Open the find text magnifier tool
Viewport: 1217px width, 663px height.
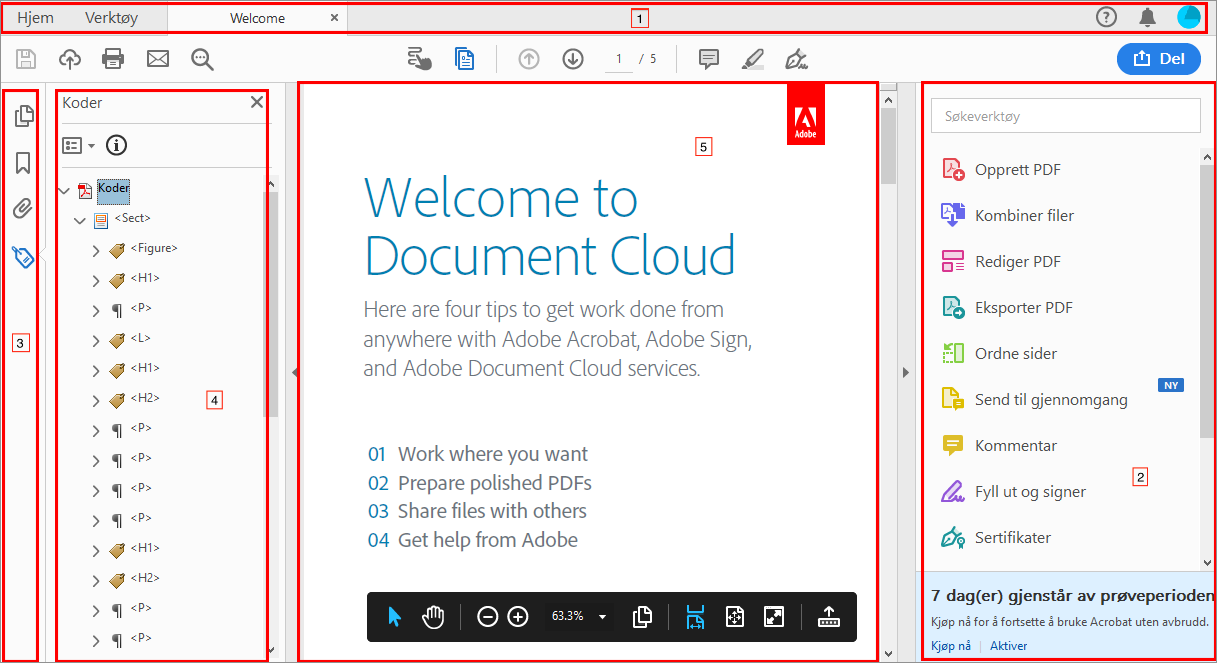[x=203, y=59]
